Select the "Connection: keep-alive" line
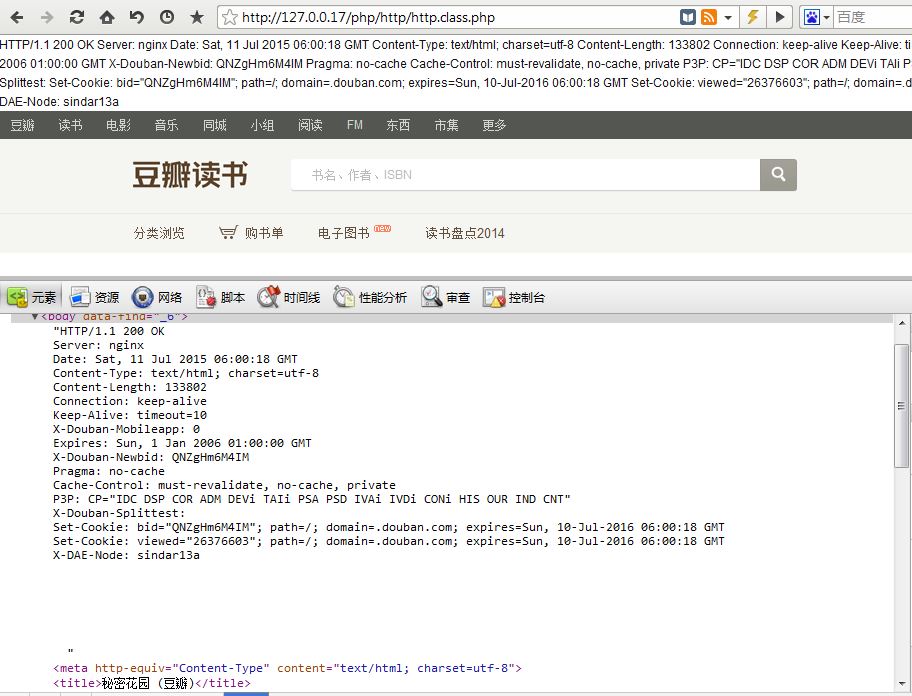 click(x=130, y=401)
